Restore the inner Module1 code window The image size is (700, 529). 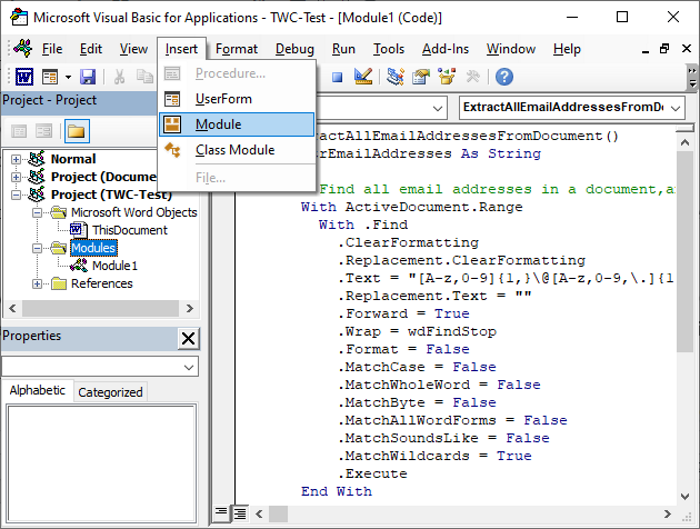[665, 48]
